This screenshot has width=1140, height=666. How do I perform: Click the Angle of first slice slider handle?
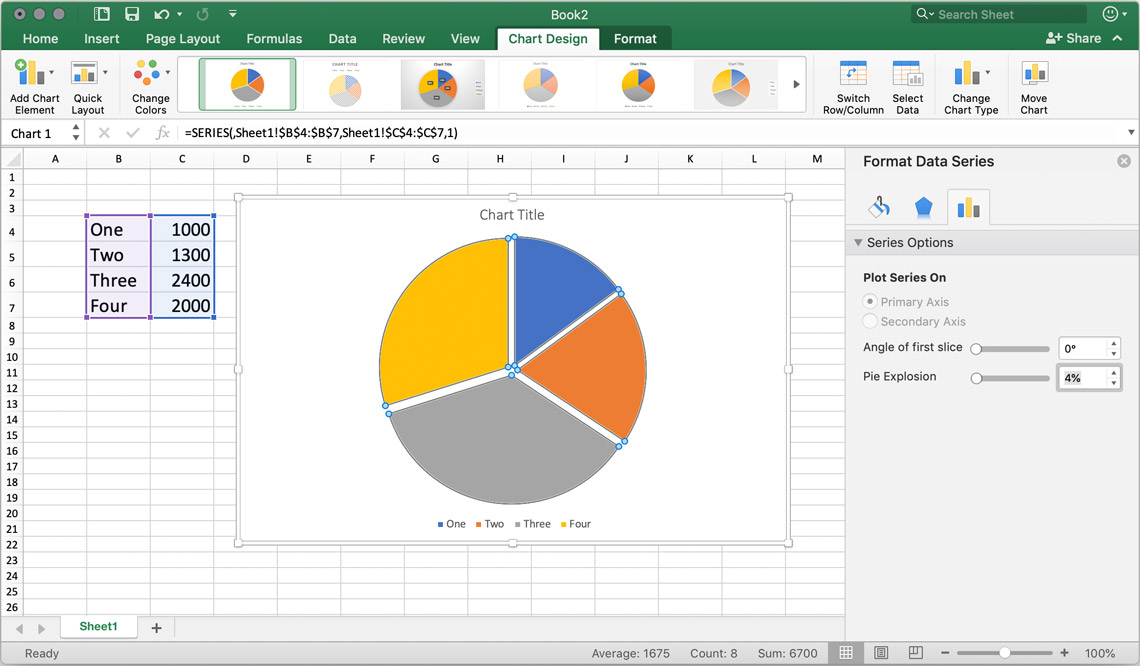[976, 349]
